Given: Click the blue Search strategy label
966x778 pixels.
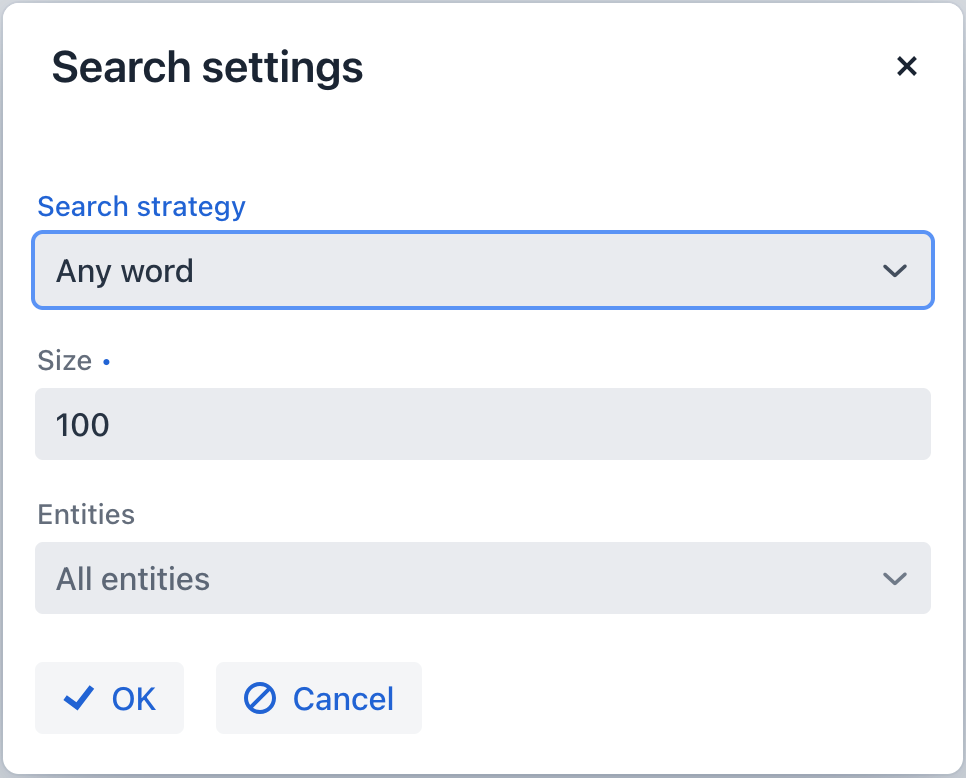Looking at the screenshot, I should click(x=140, y=207).
